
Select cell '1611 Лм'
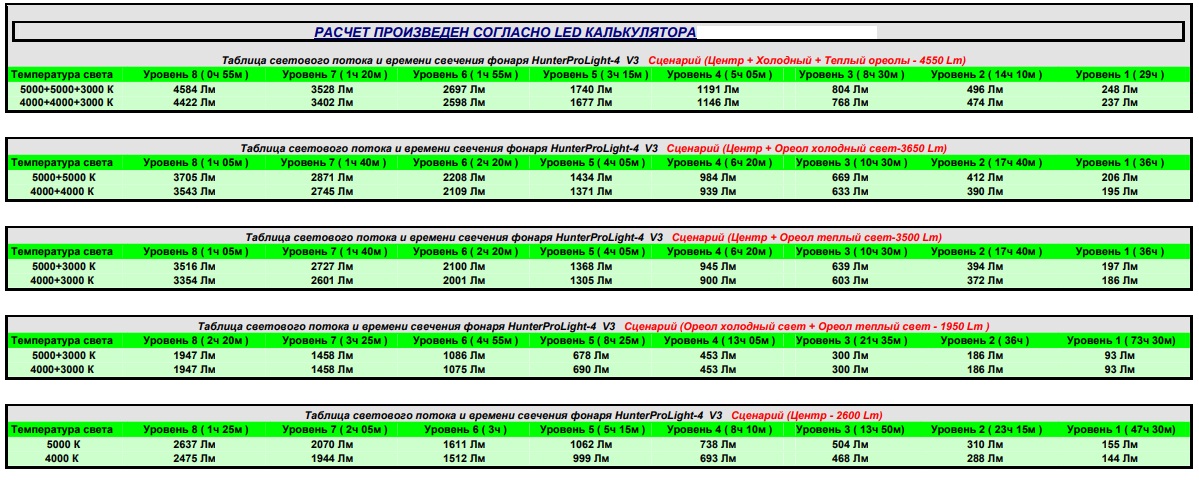pyautogui.click(x=466, y=445)
